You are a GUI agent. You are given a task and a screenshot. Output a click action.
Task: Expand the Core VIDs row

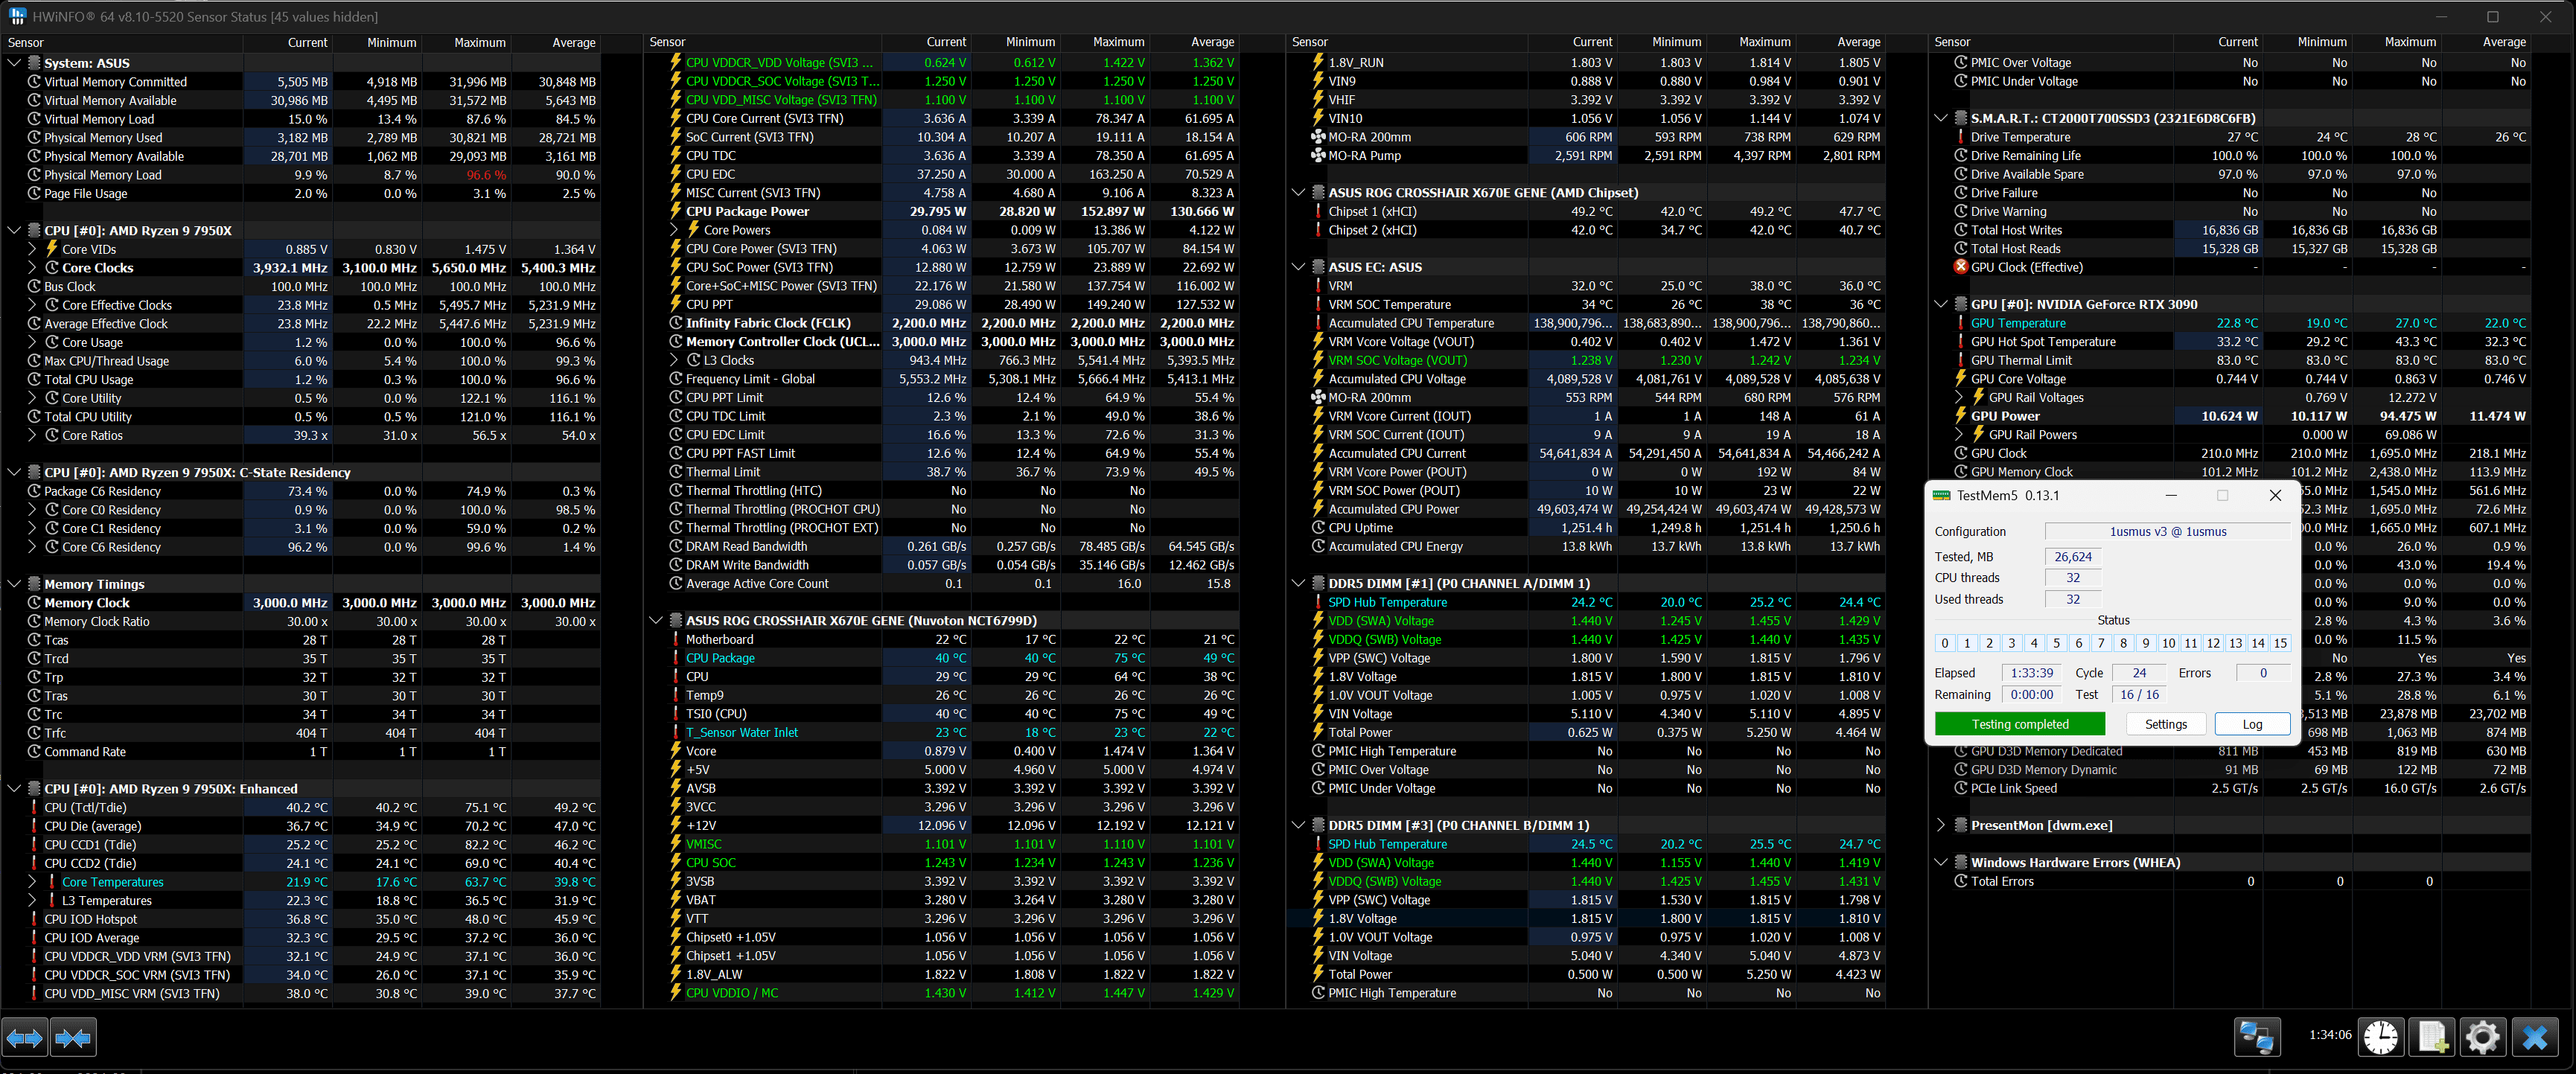(x=32, y=249)
